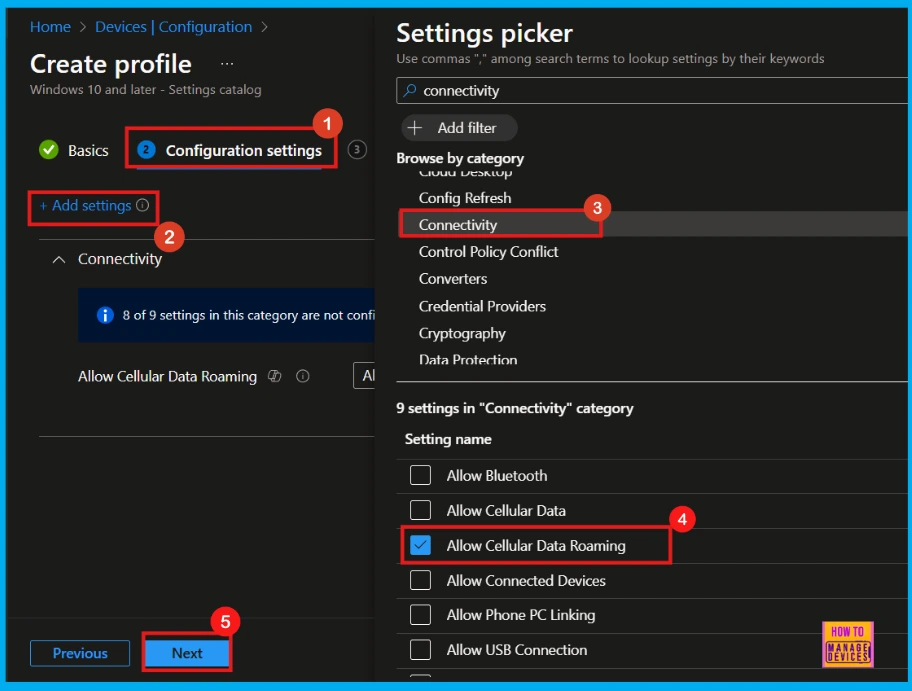
Task: Click the Add settings link
Action: (x=85, y=205)
